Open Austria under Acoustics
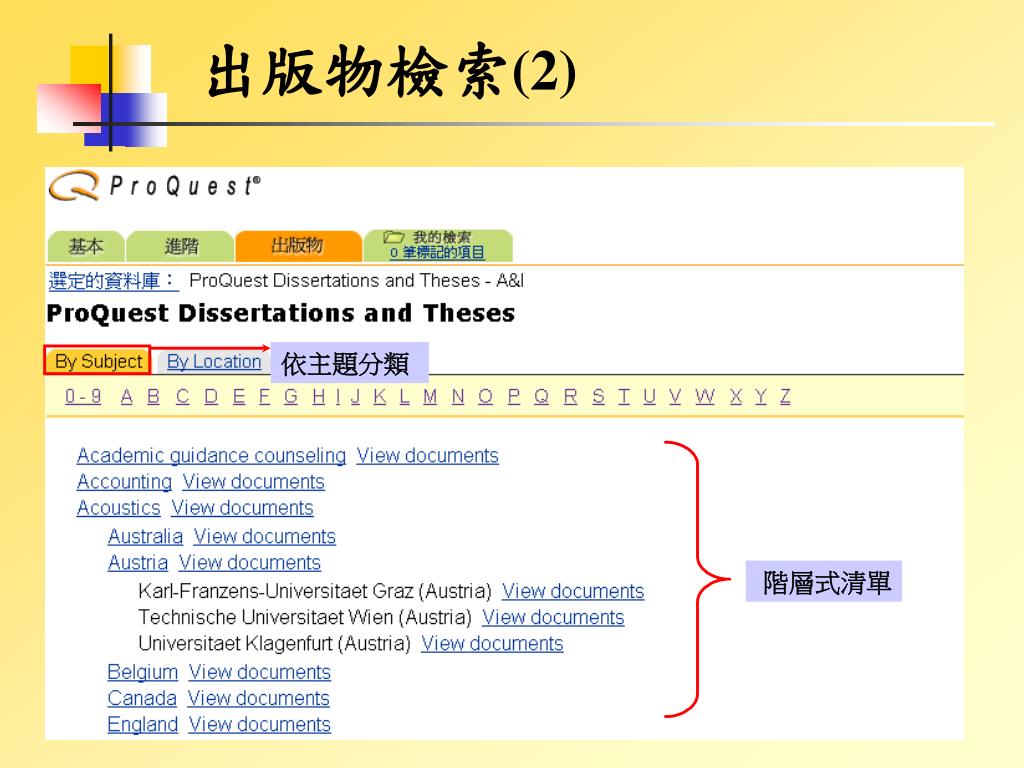This screenshot has width=1024, height=768. 138,562
